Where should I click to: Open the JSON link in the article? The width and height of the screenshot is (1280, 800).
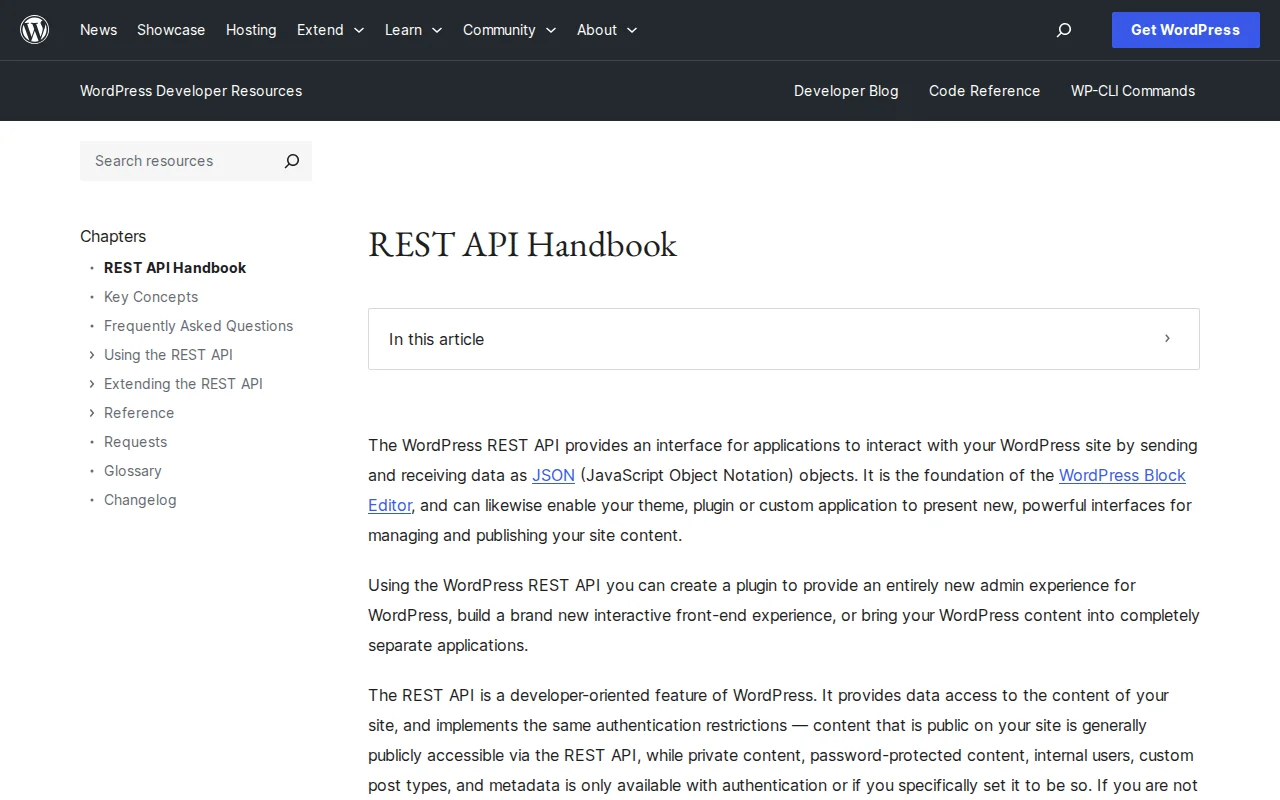(553, 475)
